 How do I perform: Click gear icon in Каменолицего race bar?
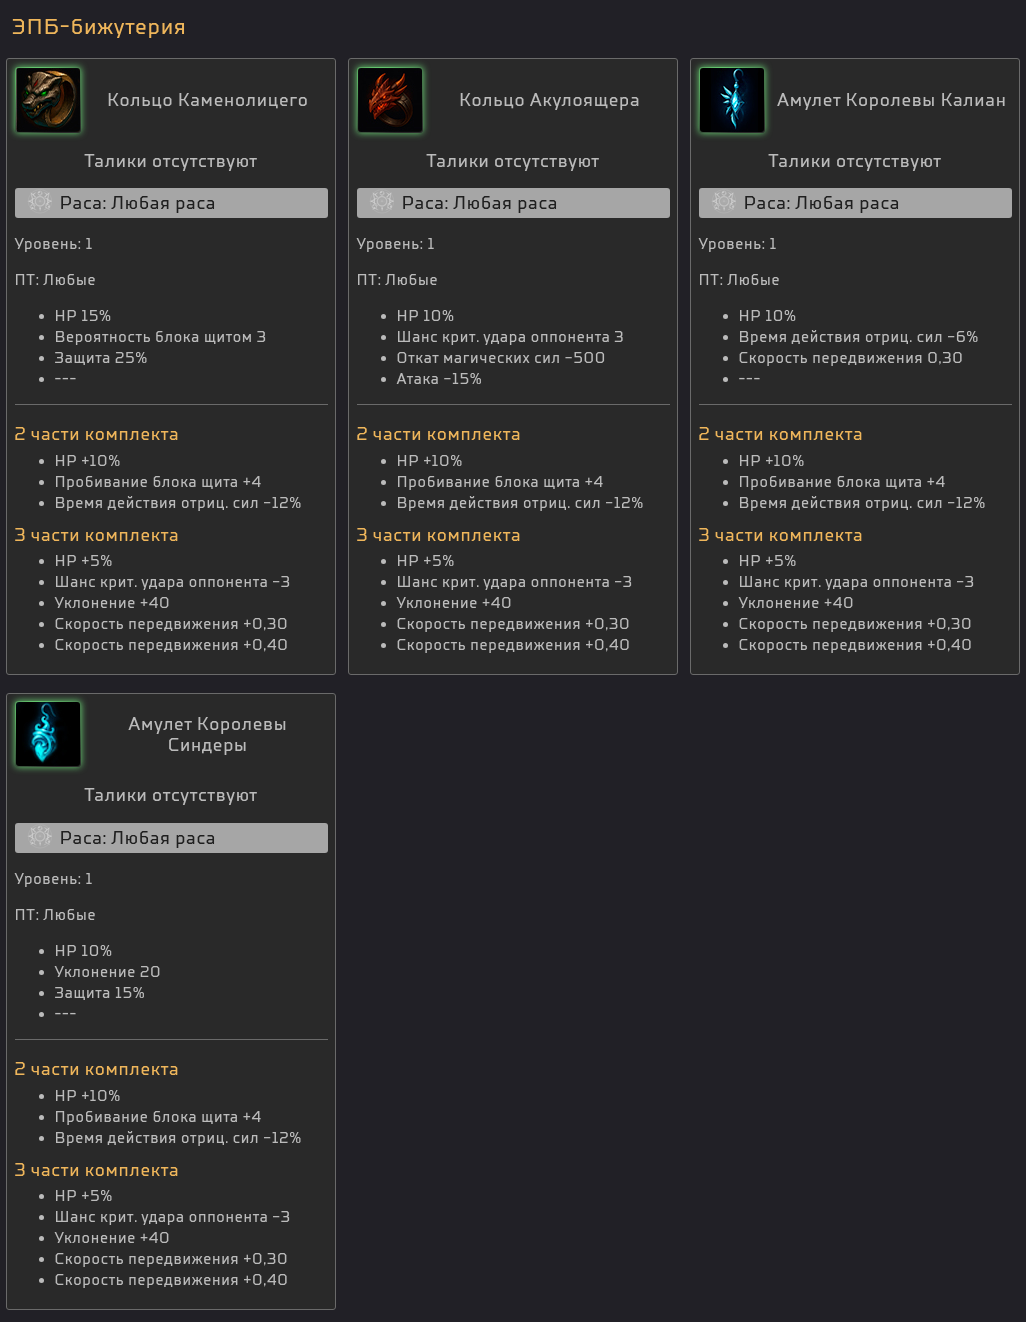pos(40,202)
